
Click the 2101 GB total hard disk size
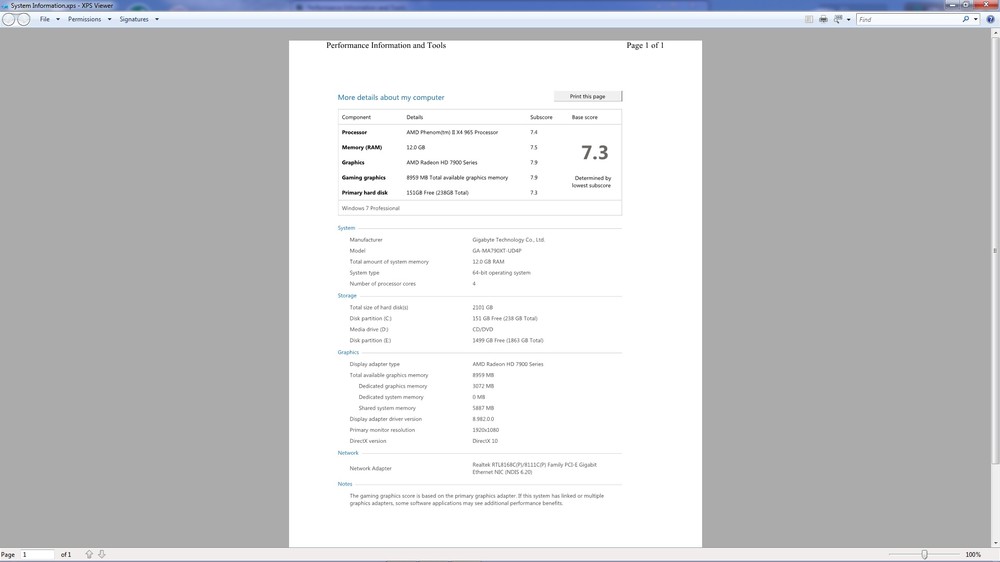pos(483,307)
